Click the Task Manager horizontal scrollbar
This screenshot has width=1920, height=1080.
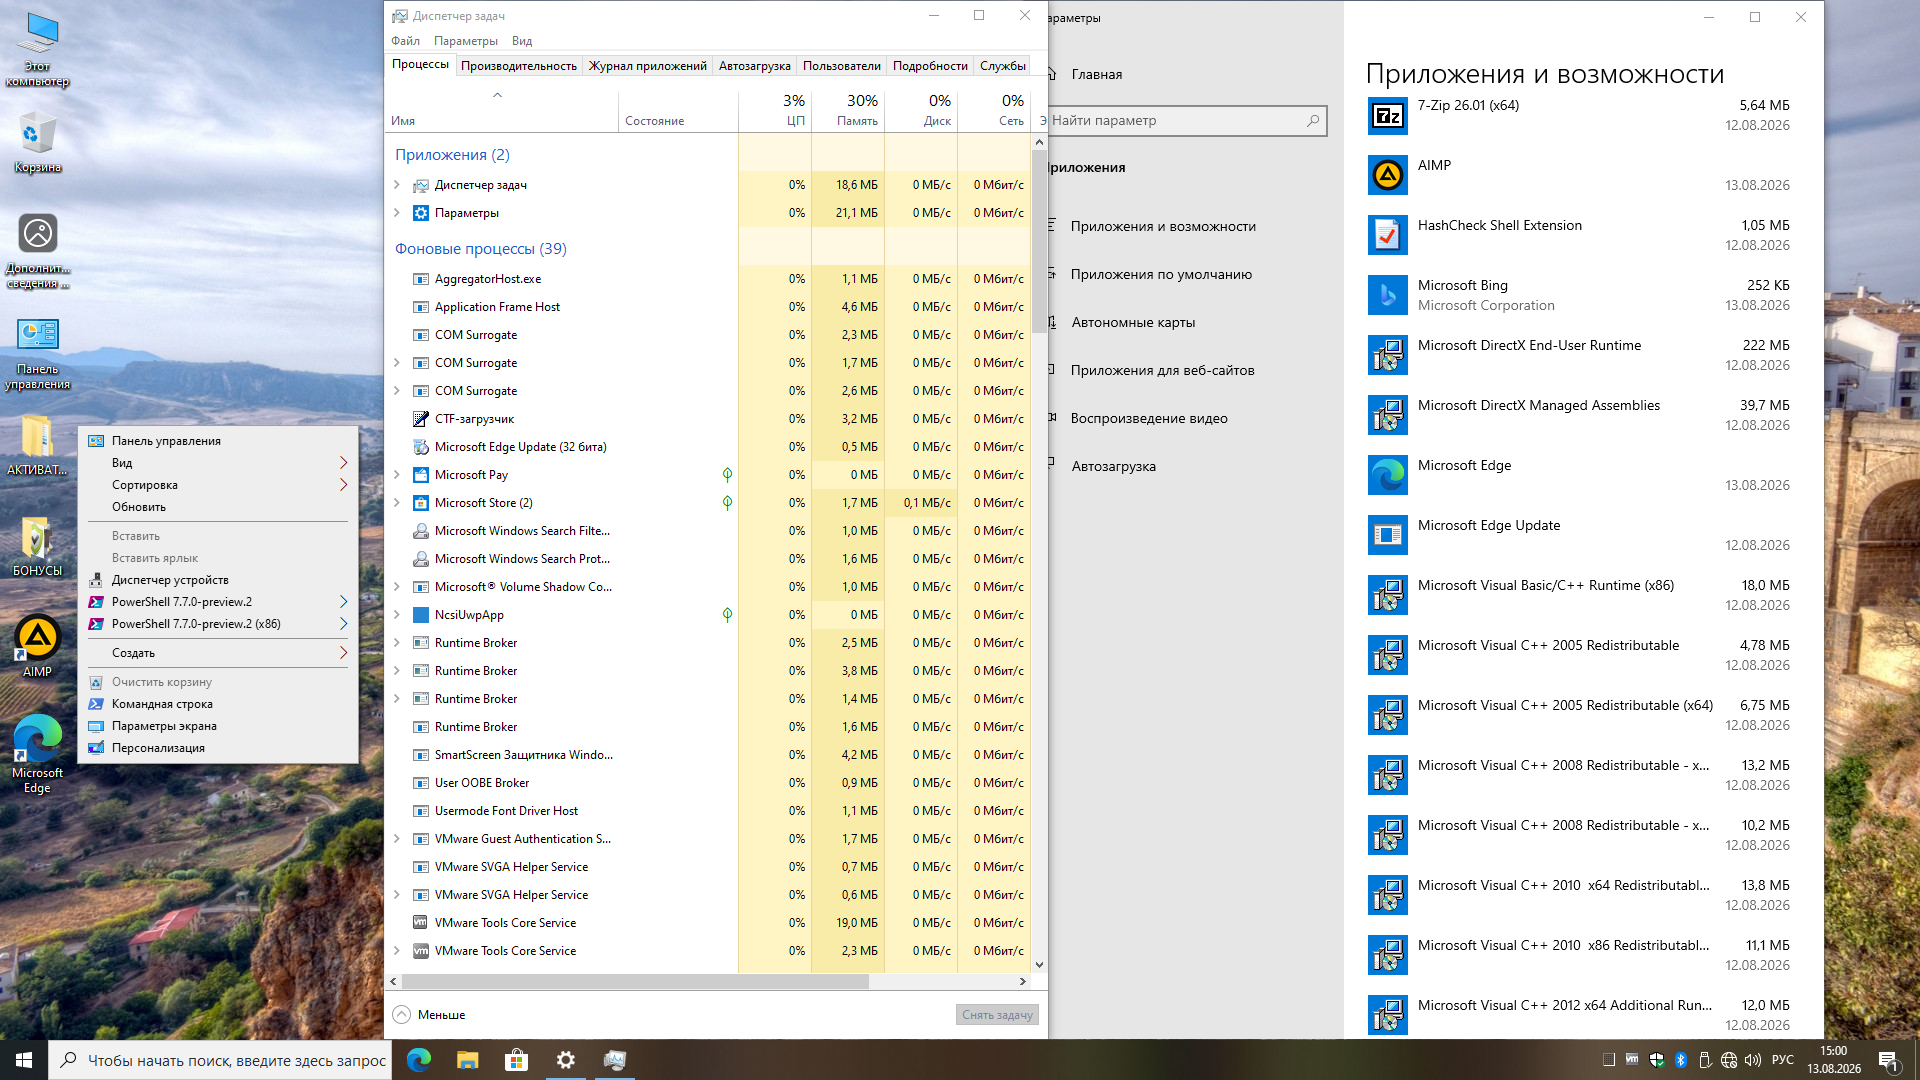[635, 982]
